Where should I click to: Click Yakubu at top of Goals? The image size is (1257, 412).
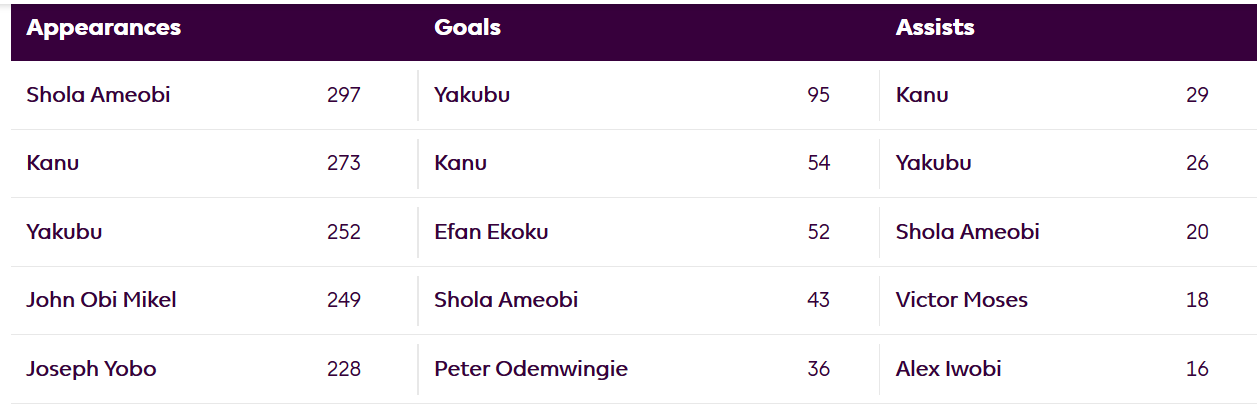point(472,95)
